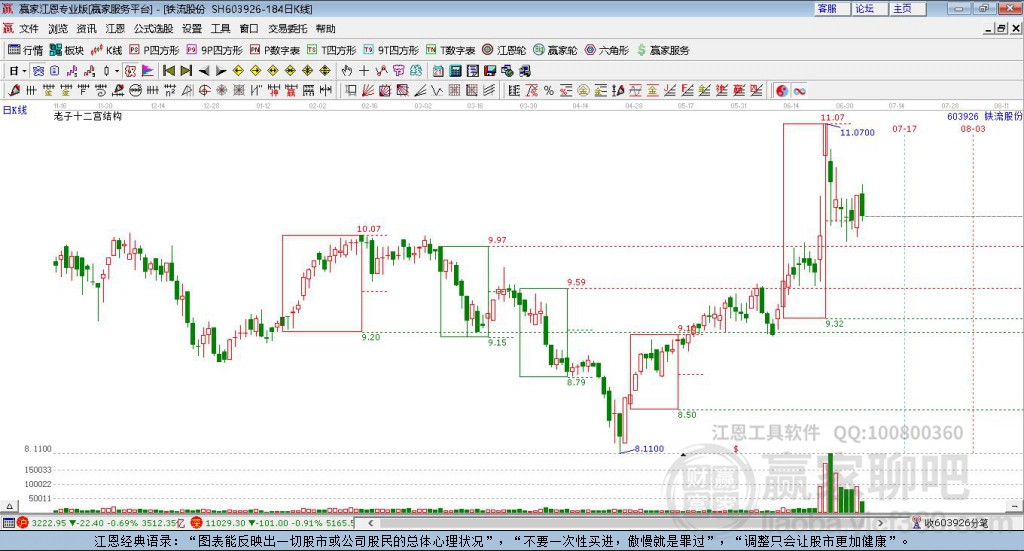Viewport: 1024px width, 551px height.
Task: Open the 窗口 menu
Action: click(249, 29)
